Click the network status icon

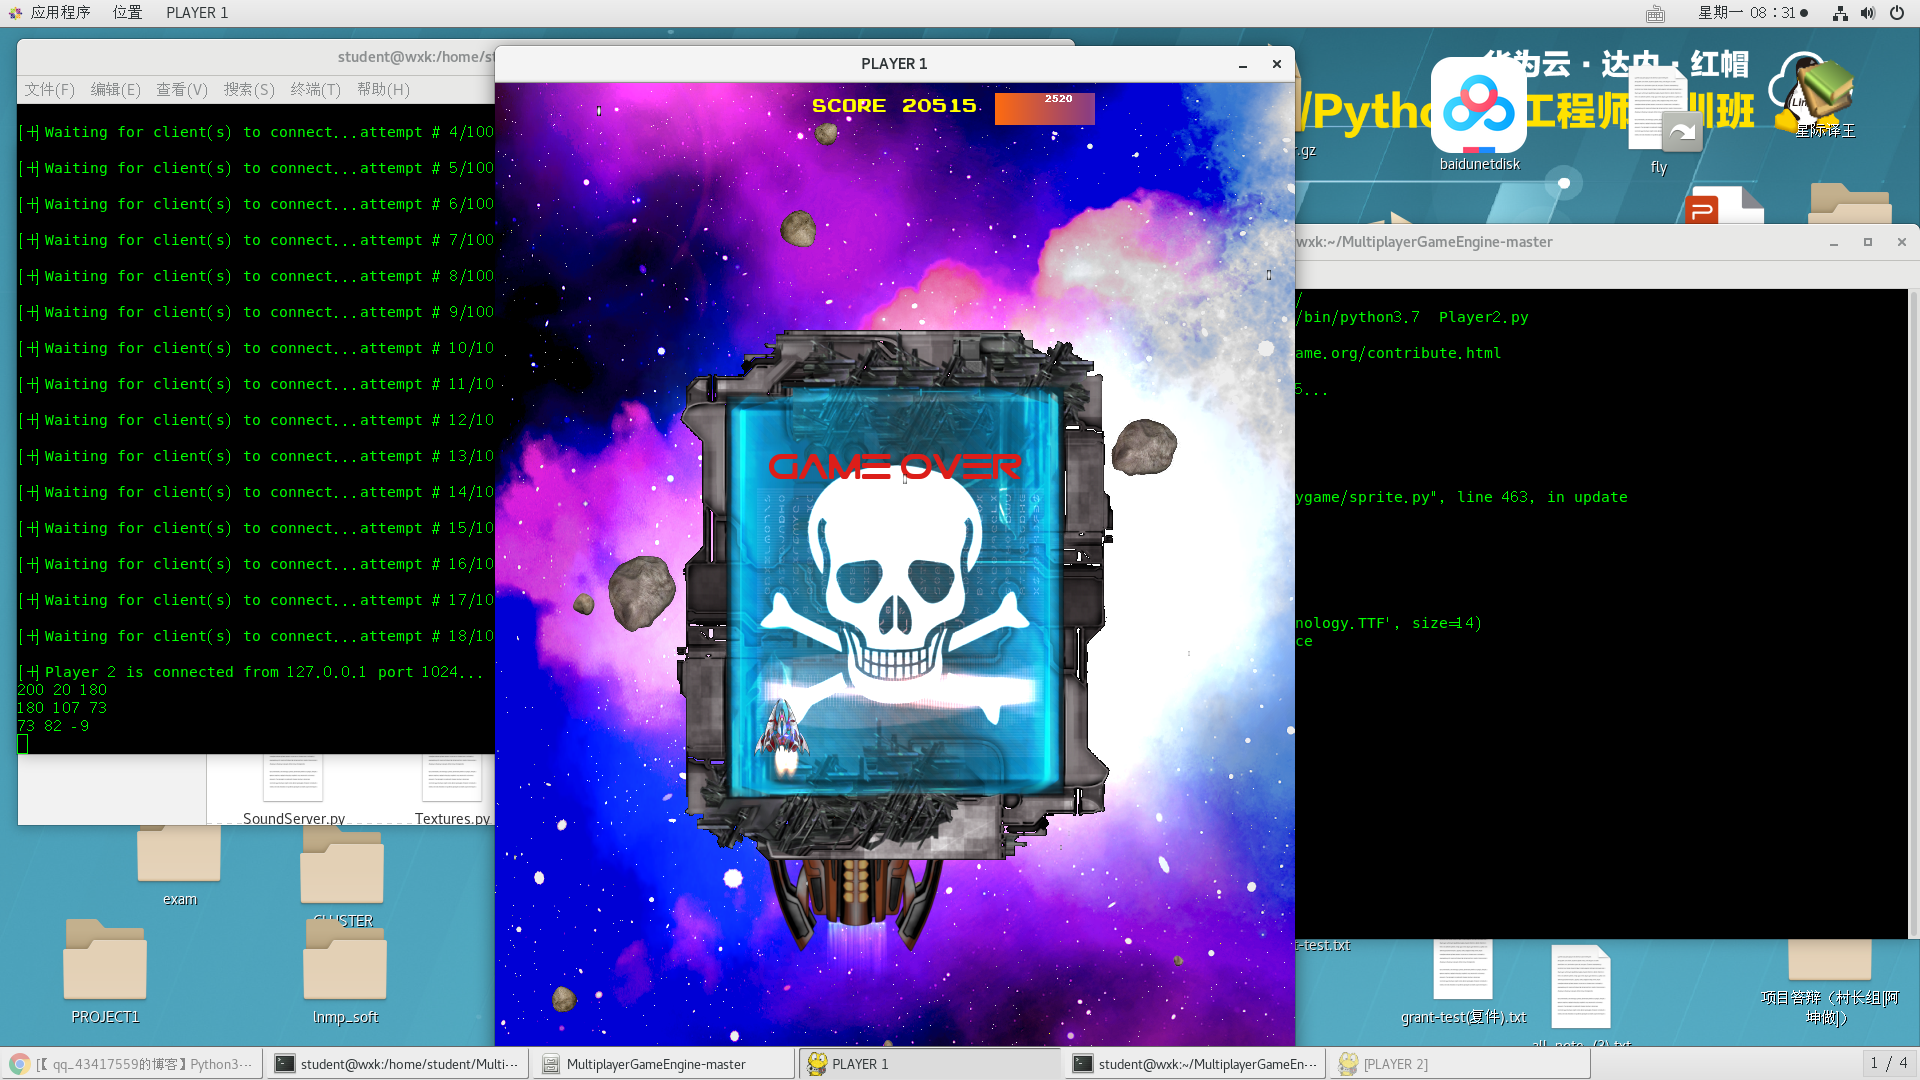(1840, 13)
